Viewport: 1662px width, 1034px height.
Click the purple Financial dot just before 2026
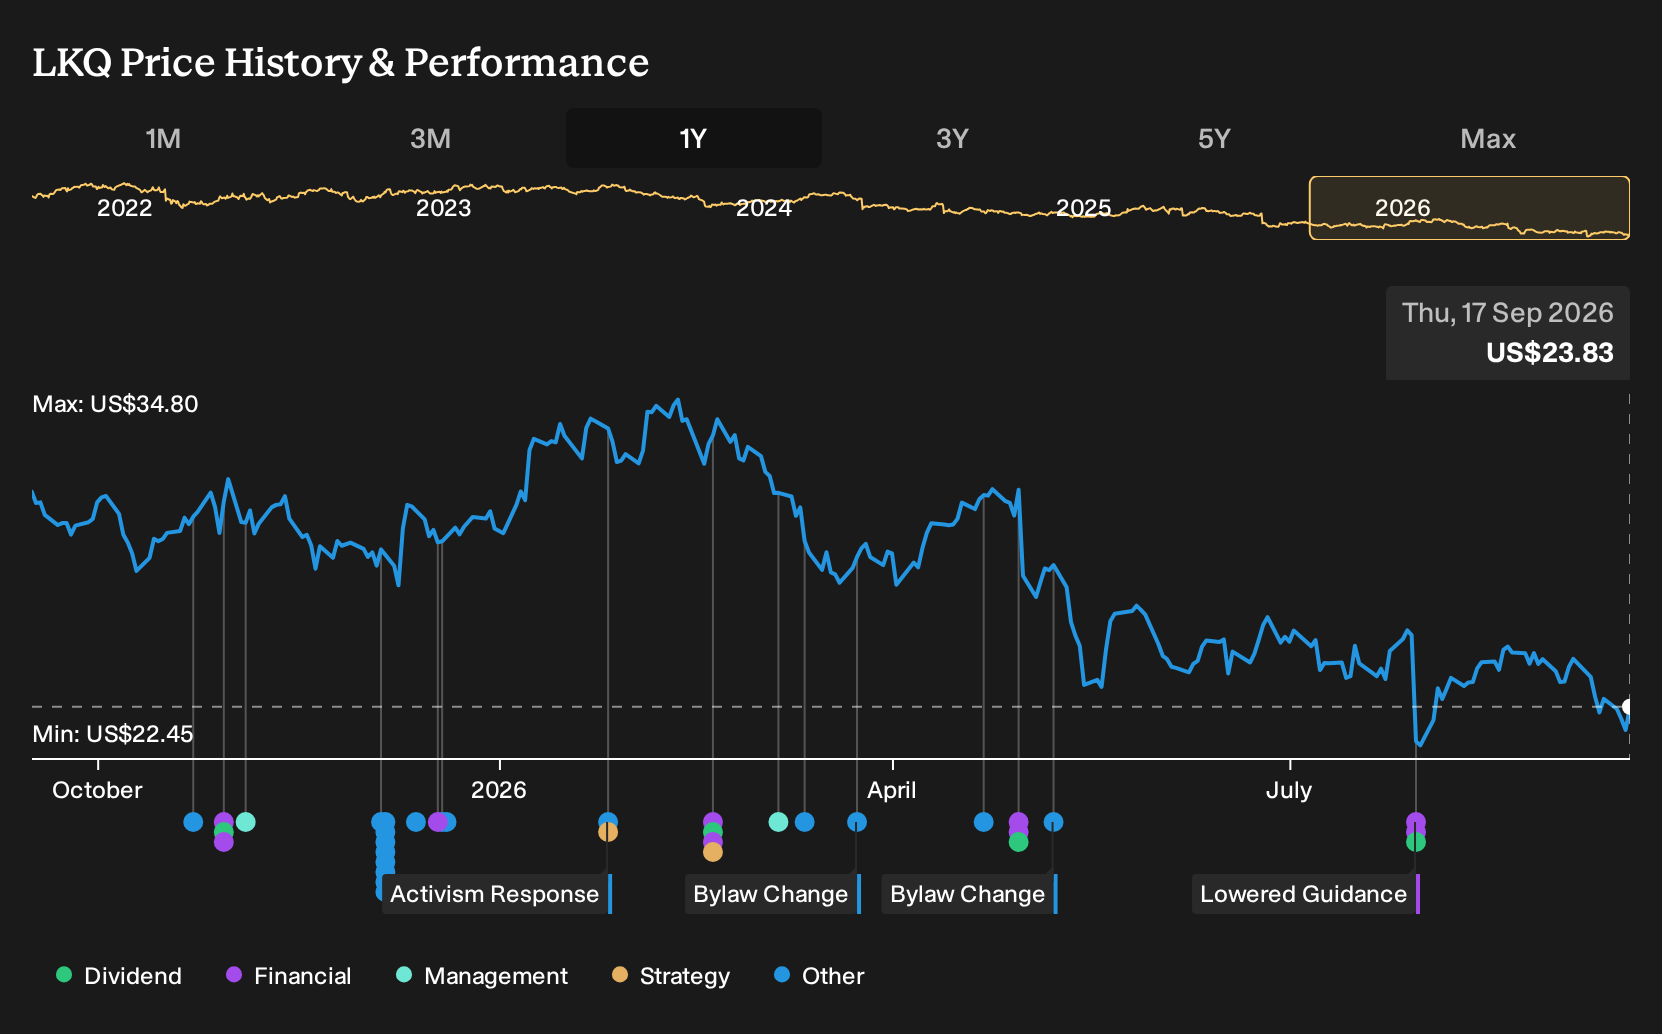coord(437,822)
